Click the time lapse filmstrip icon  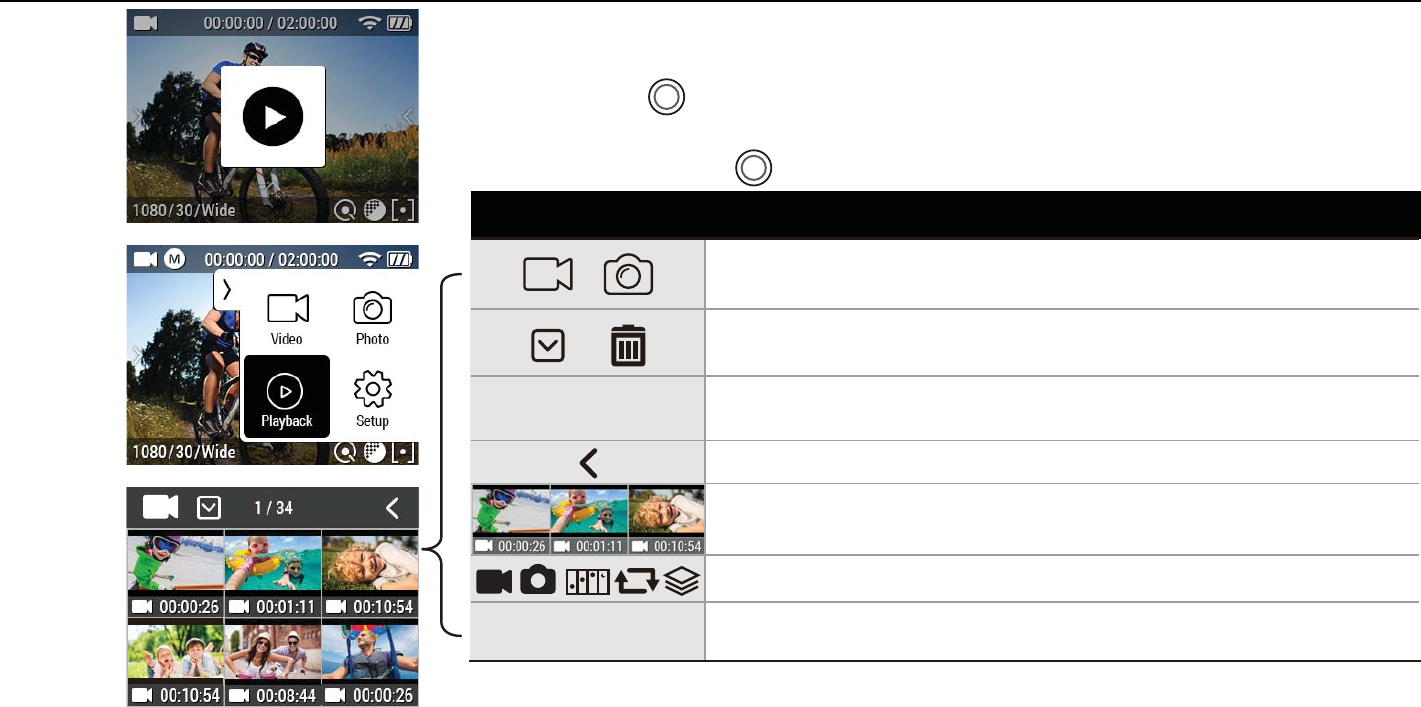588,581
